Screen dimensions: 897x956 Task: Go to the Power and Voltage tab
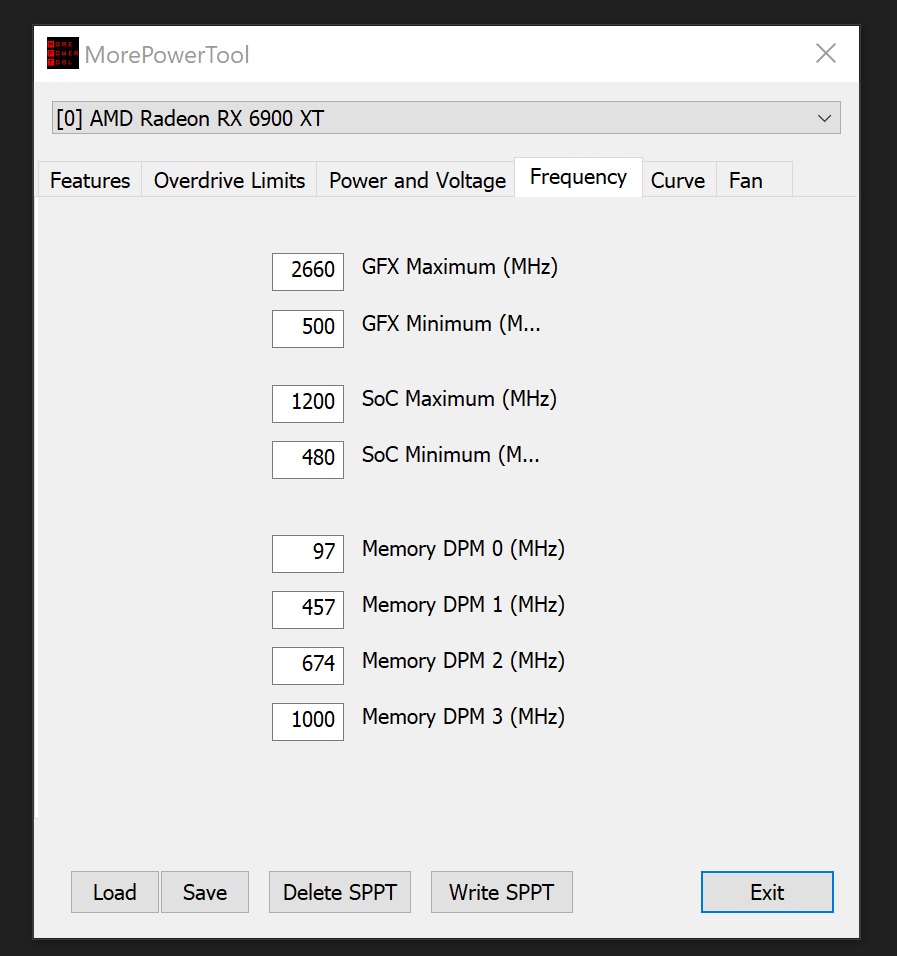[417, 180]
